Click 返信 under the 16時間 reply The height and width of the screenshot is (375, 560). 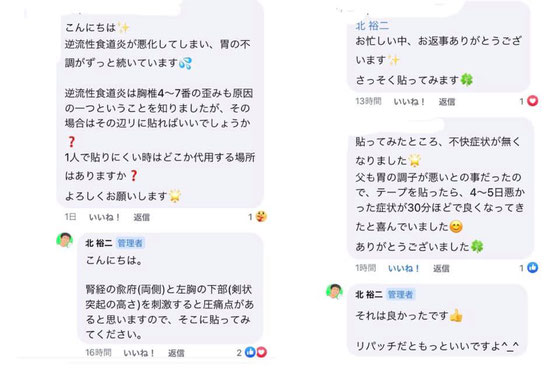pos(176,353)
